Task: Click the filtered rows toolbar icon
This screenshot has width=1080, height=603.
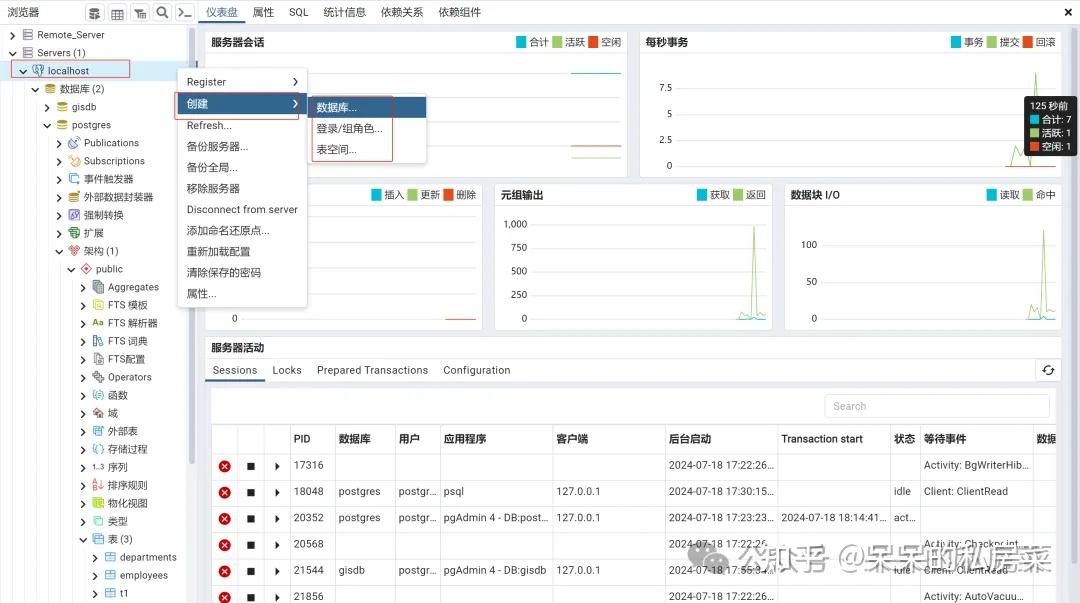Action: point(140,12)
